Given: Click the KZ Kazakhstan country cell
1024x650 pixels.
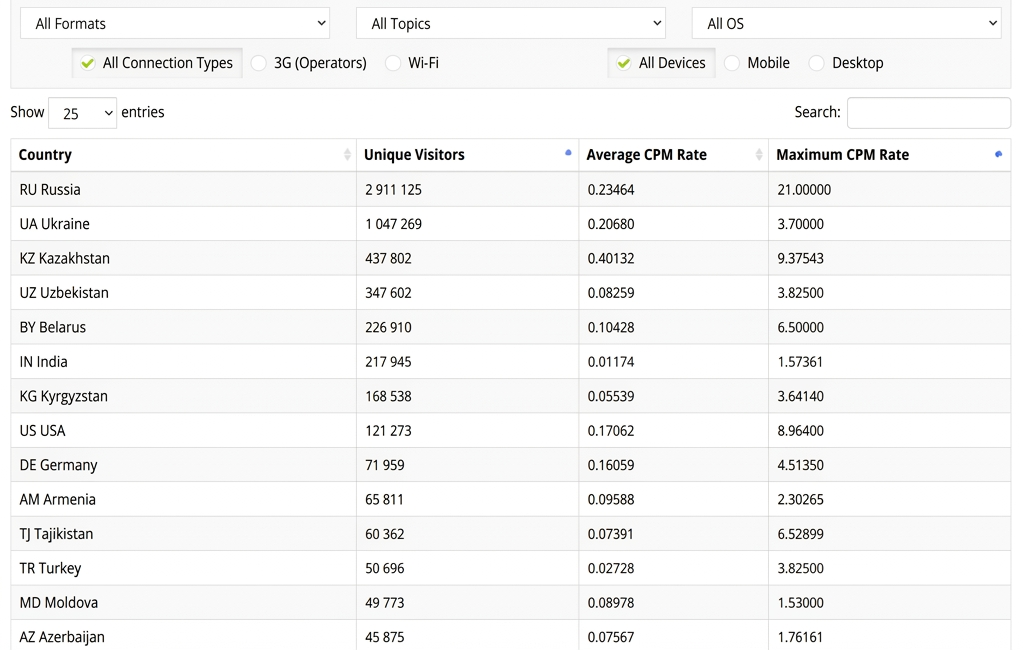Looking at the screenshot, I should (184, 258).
